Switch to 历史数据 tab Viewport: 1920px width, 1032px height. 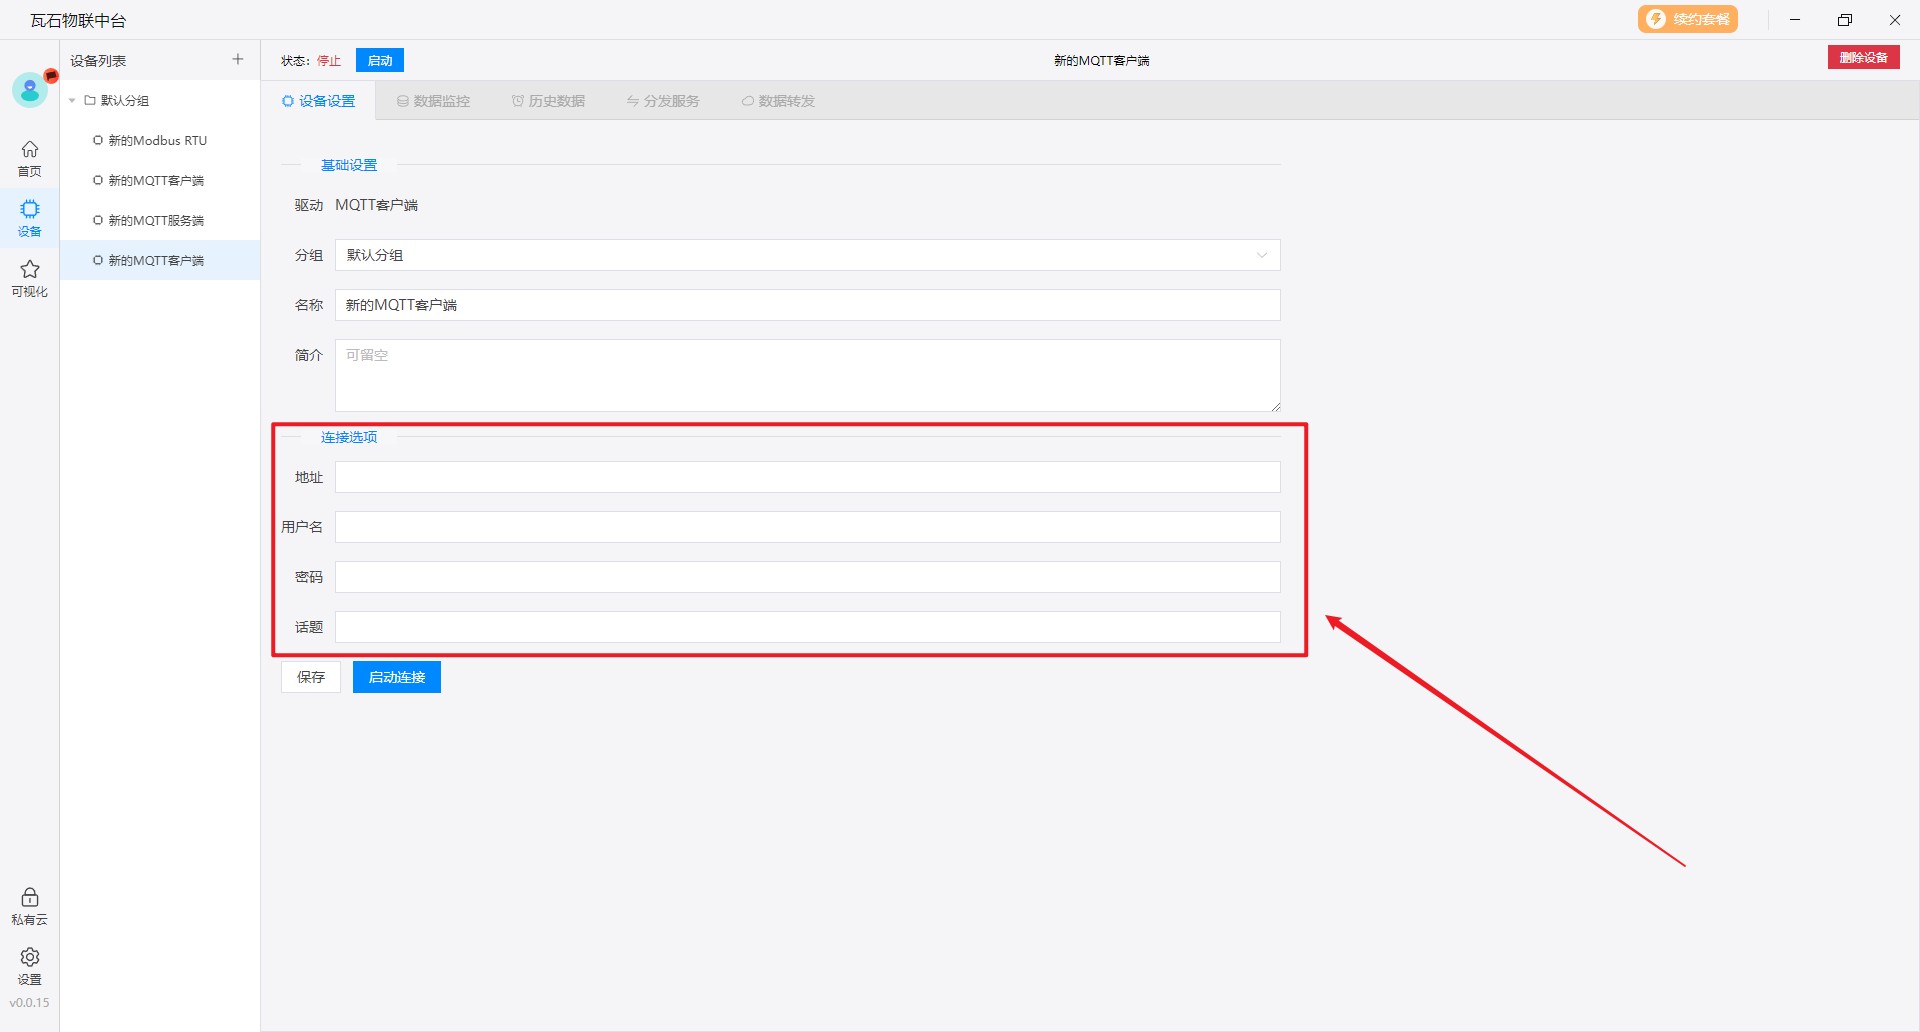548,101
